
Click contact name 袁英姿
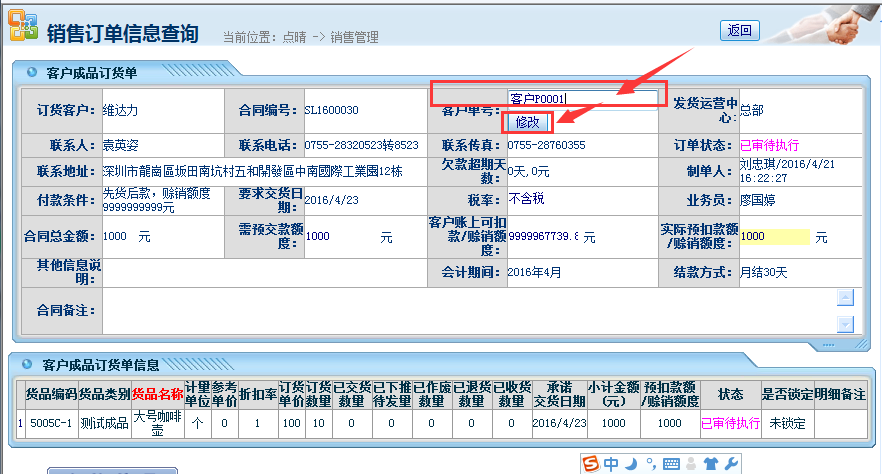(x=120, y=145)
